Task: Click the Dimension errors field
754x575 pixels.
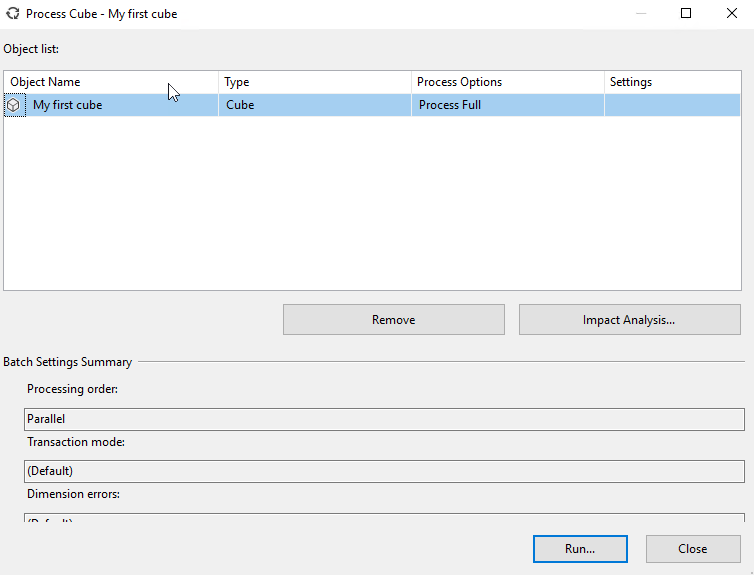Action: click(x=384, y=518)
